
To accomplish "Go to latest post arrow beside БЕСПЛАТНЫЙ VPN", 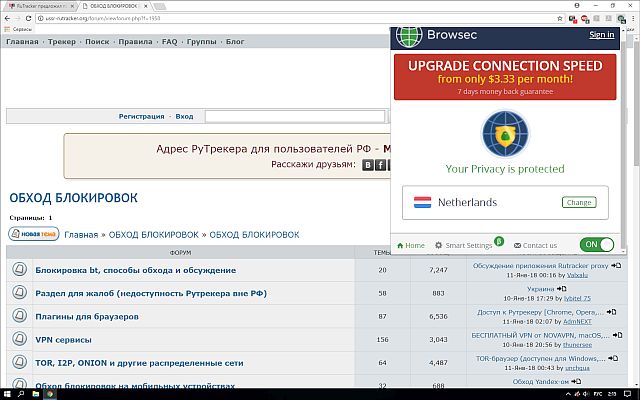I will point(618,335).
